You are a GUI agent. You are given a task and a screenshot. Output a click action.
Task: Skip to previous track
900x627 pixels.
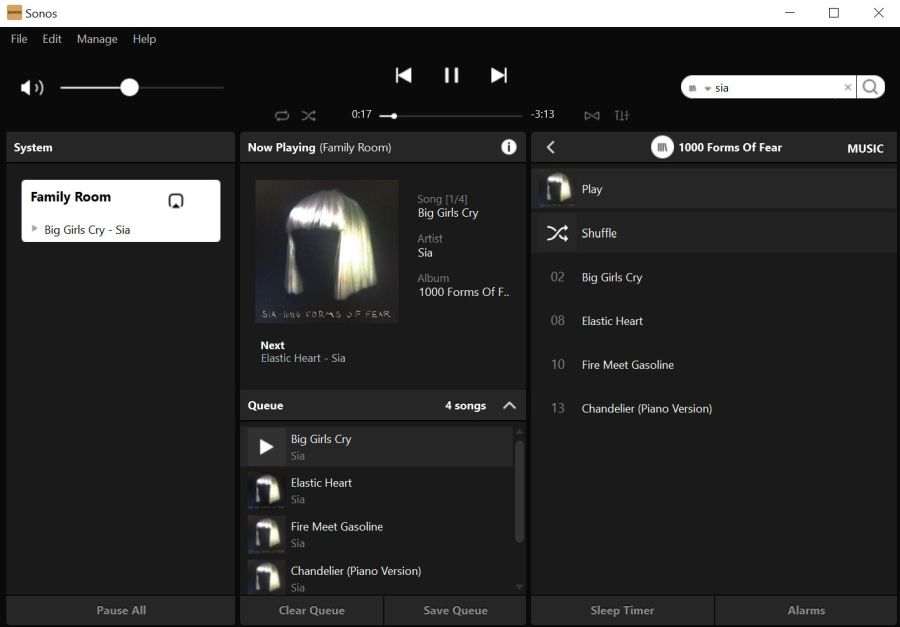click(x=404, y=75)
